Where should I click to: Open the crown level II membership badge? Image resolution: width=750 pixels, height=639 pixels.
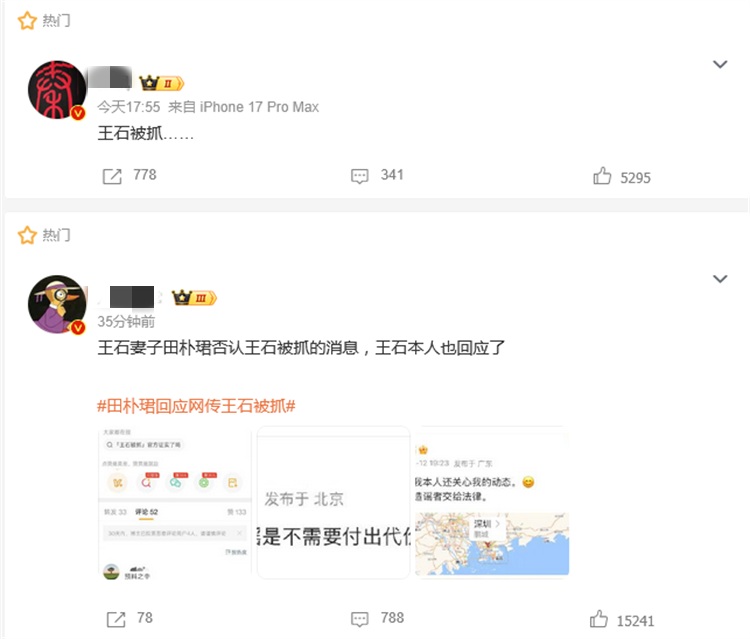[161, 83]
